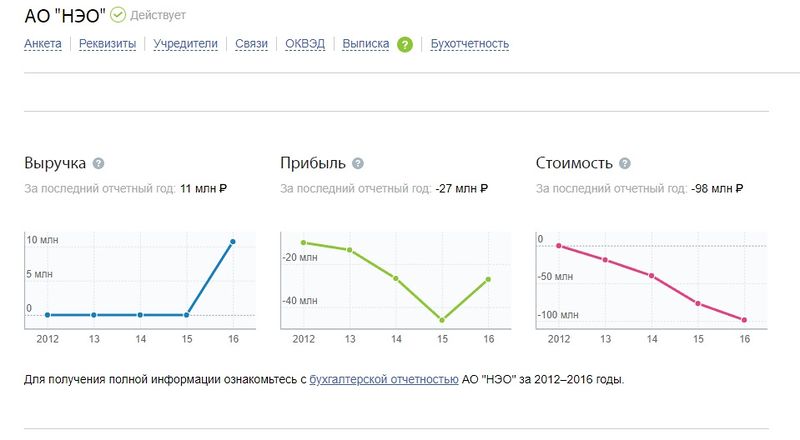Click the 2014 data point on Стоимость chart
This screenshot has width=800, height=440.
click(x=652, y=276)
